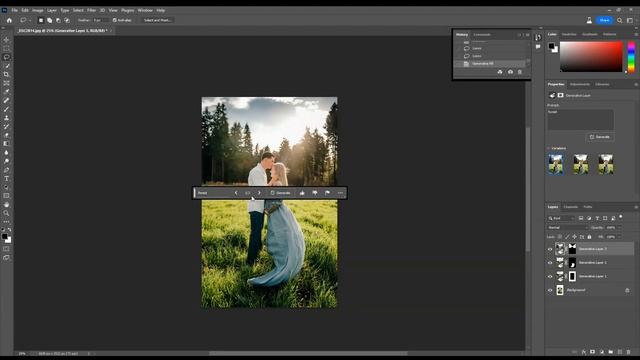This screenshot has height=360, width=640.
Task: Delete layer using Layers panel trash icon
Action: click(629, 351)
